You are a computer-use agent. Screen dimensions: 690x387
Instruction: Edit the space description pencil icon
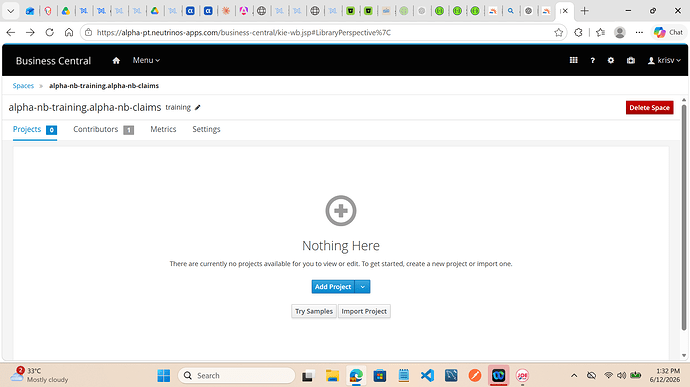(x=198, y=107)
